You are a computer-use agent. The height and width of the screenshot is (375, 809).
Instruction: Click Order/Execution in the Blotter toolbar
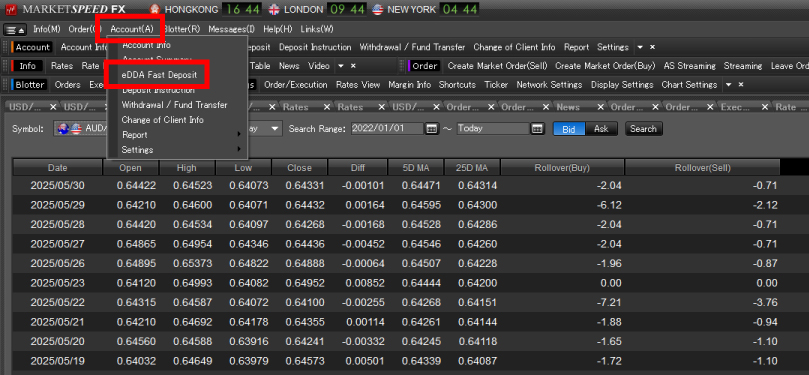coord(296,85)
